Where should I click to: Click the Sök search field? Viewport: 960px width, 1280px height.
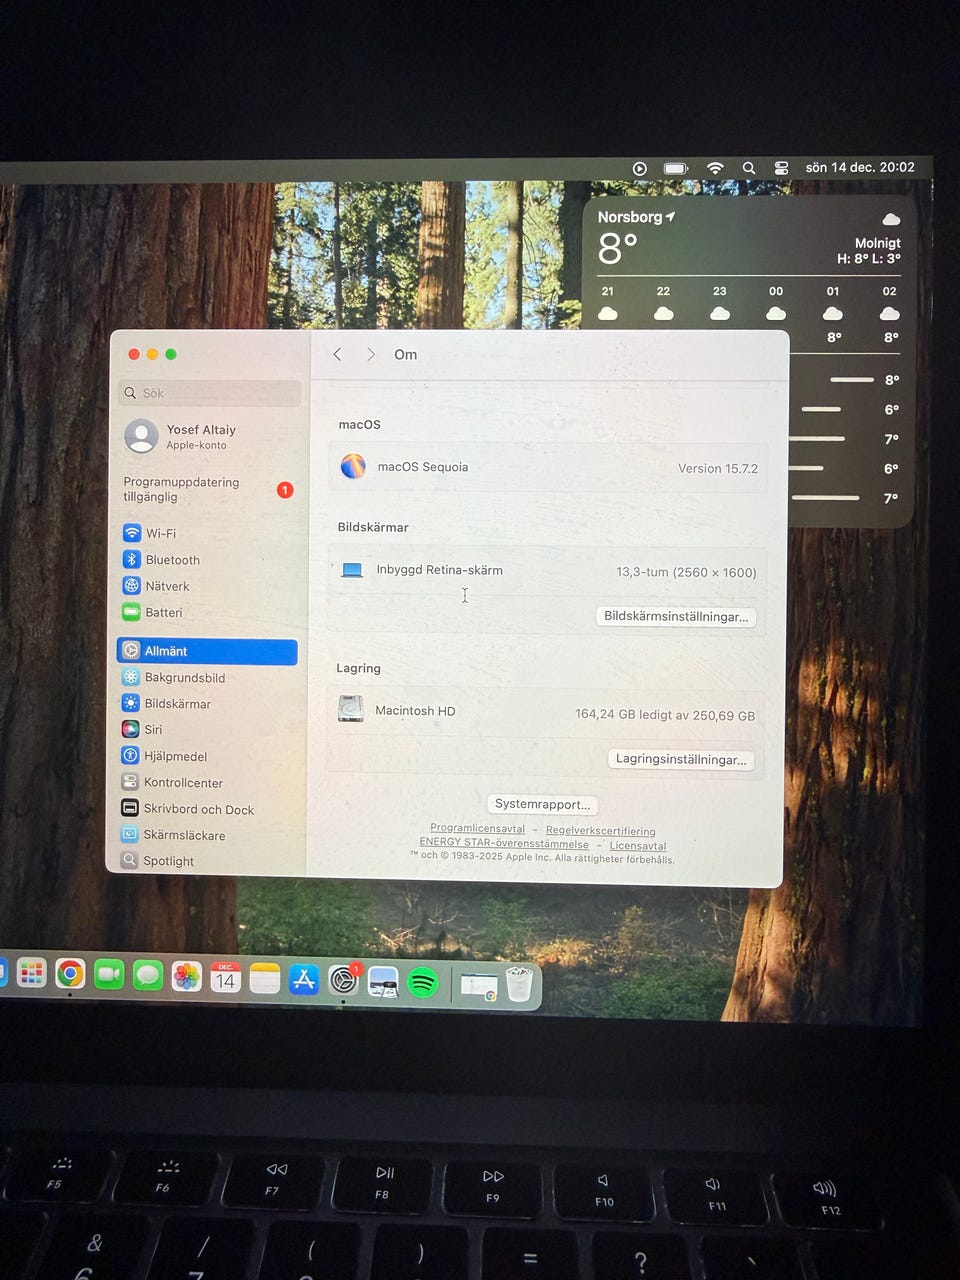(210, 393)
